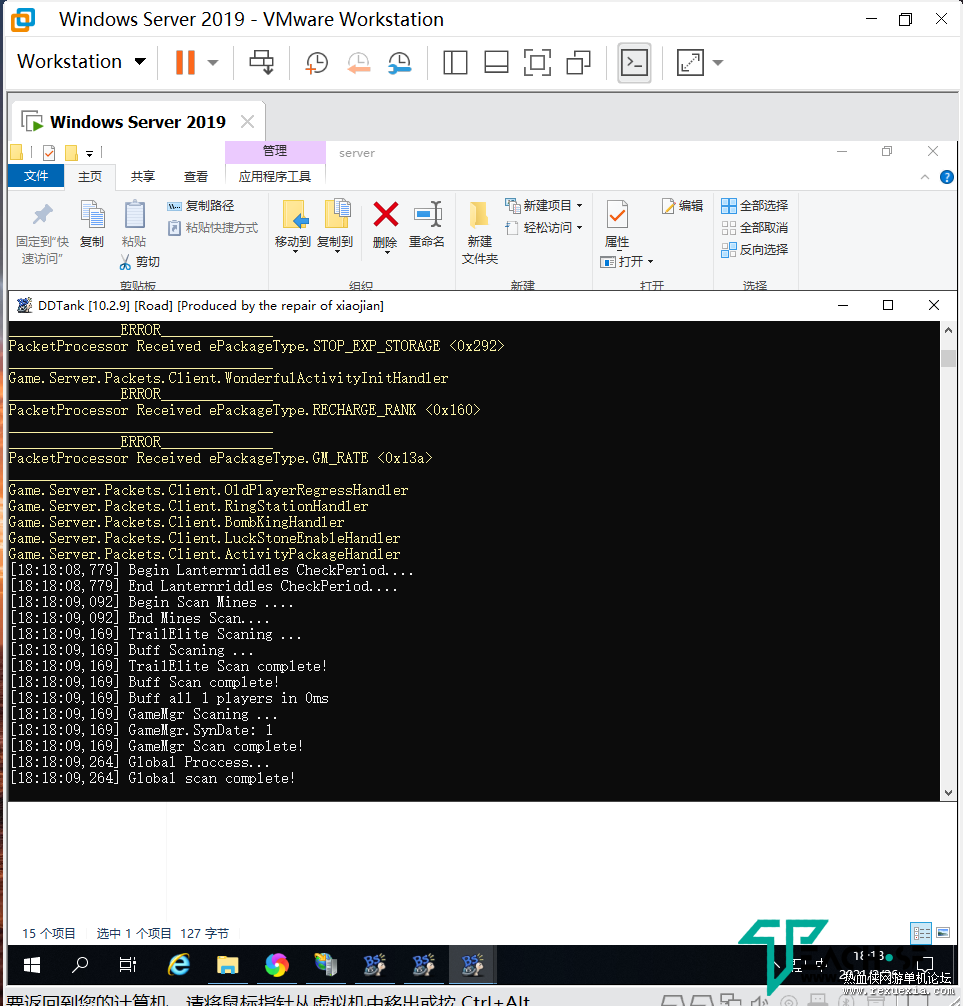Click Copy Path (复制路径) button

coord(201,205)
